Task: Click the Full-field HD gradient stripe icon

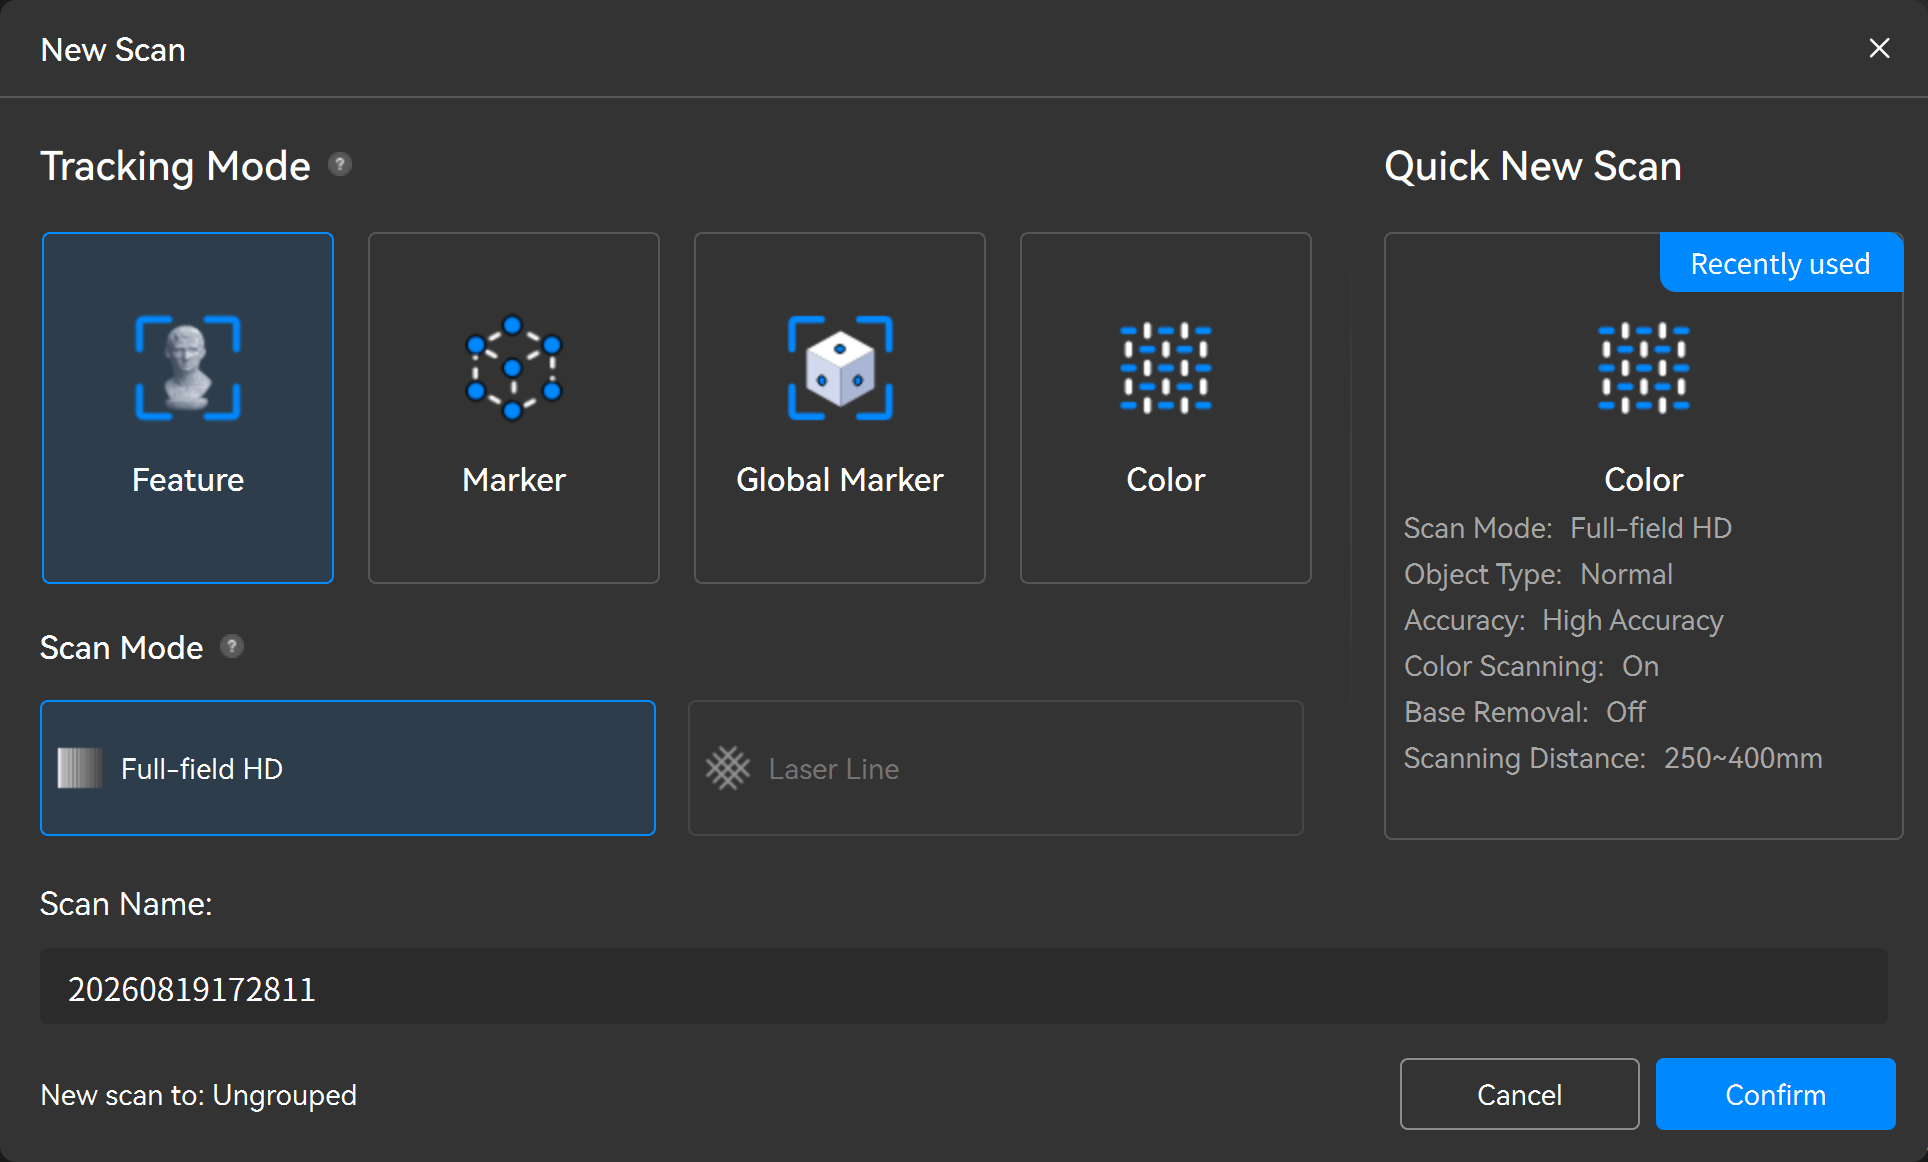Action: click(x=80, y=768)
